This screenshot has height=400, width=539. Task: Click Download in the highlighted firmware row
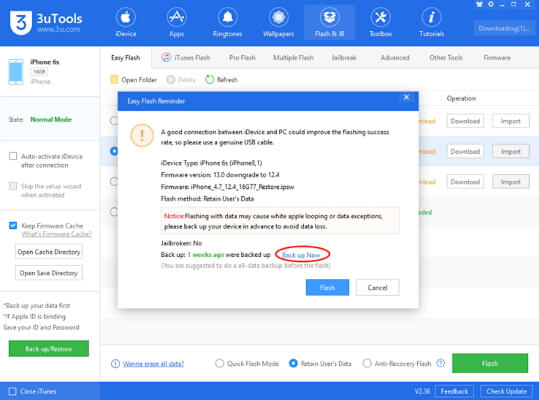click(x=465, y=151)
